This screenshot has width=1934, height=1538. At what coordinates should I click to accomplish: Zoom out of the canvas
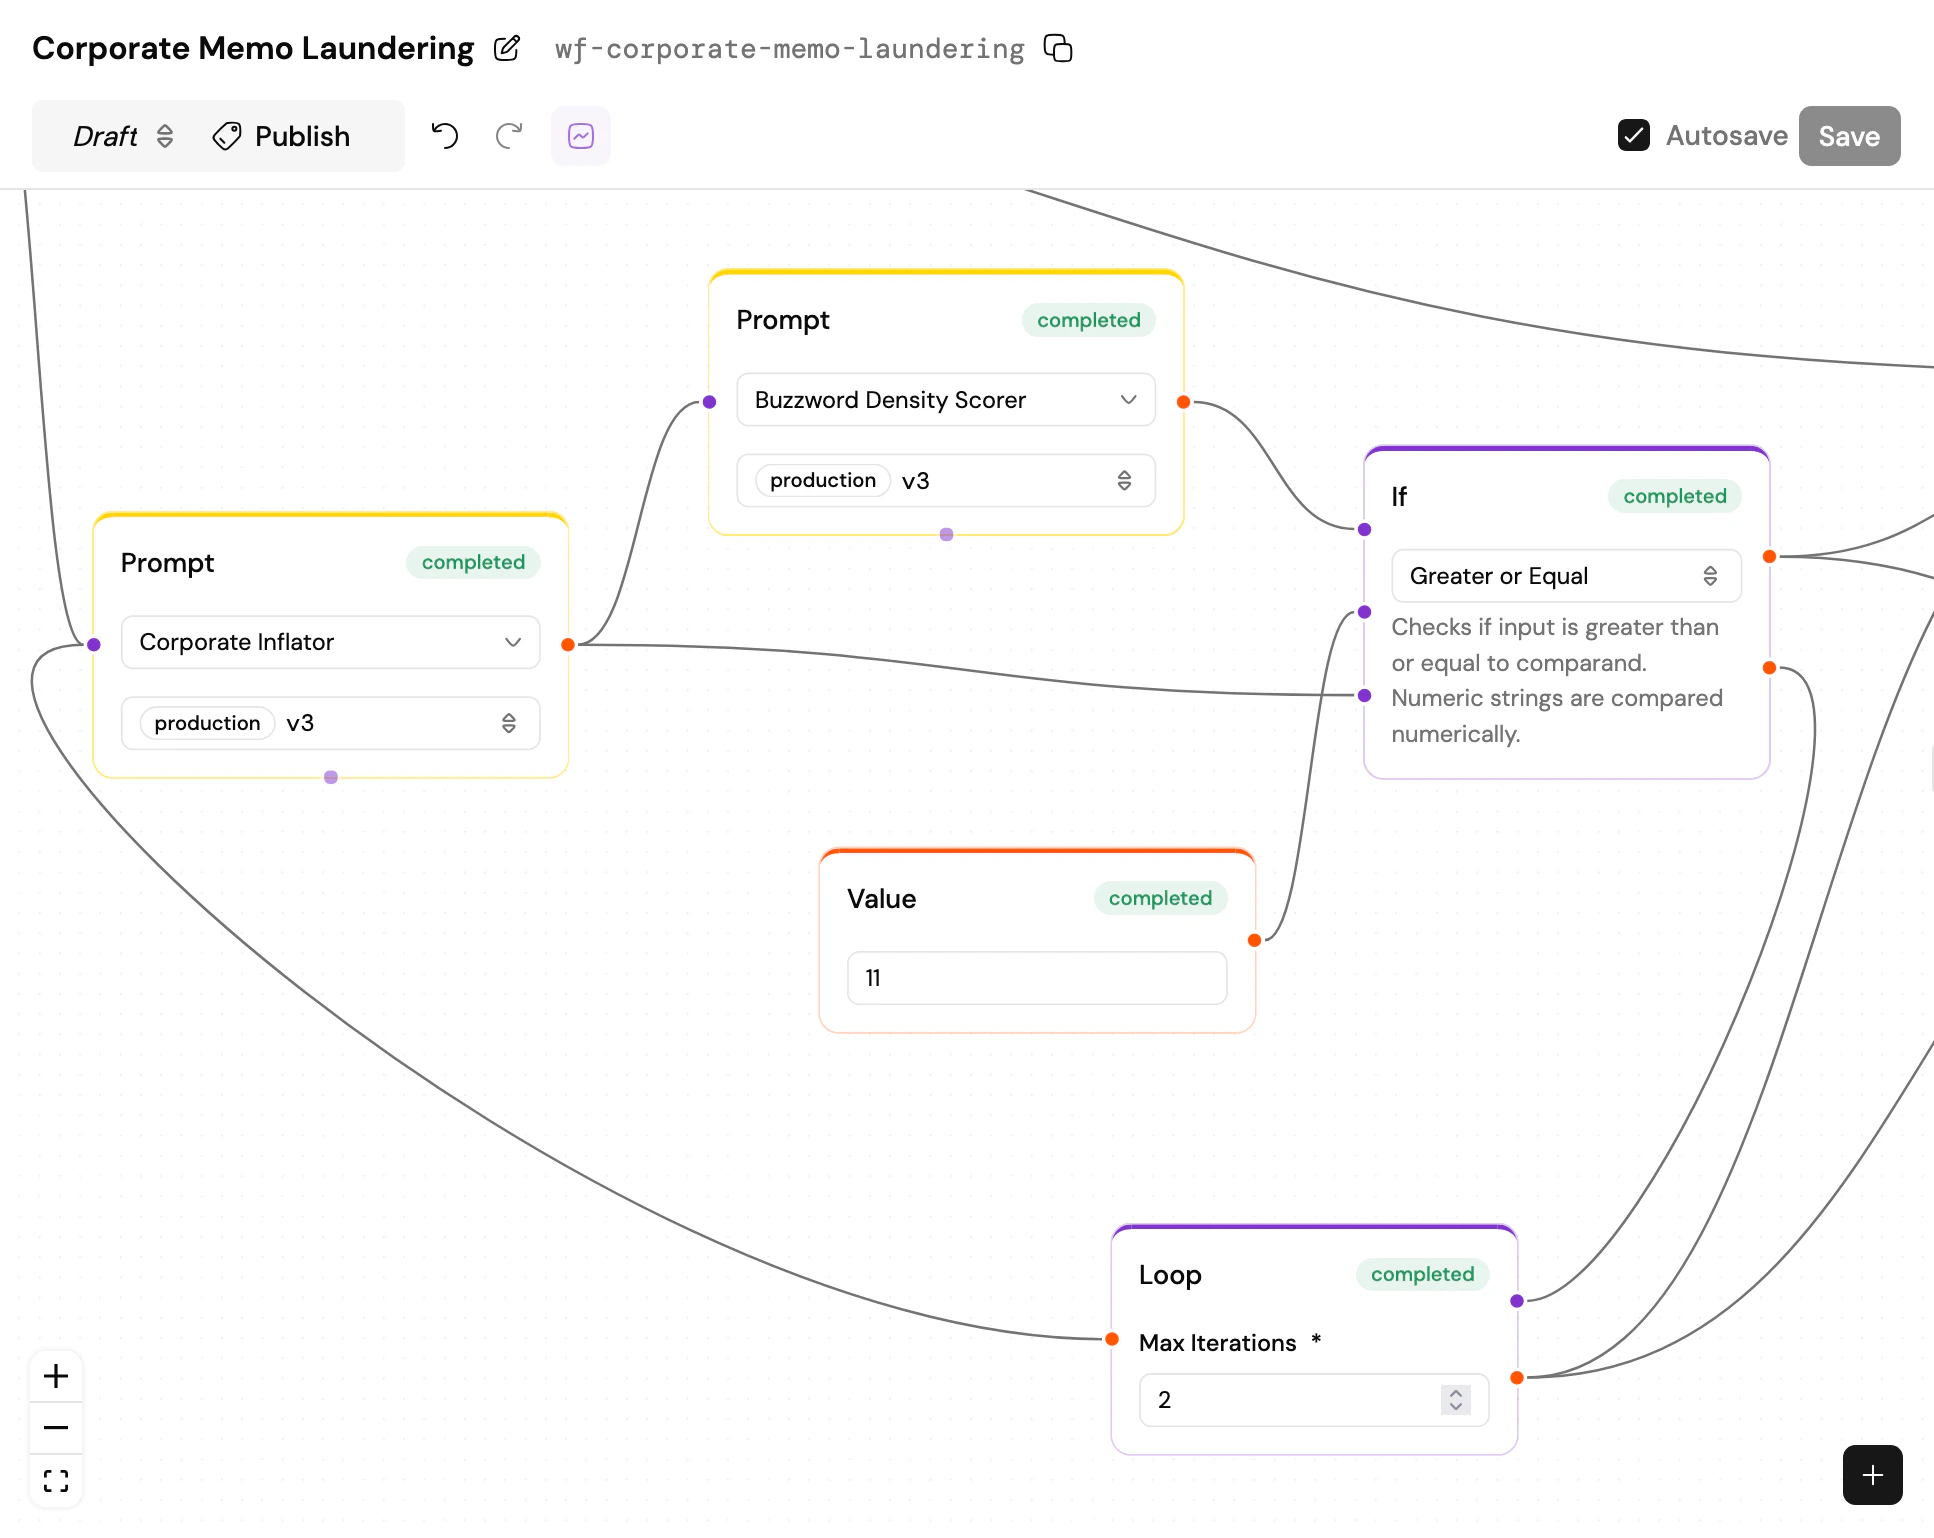point(56,1428)
